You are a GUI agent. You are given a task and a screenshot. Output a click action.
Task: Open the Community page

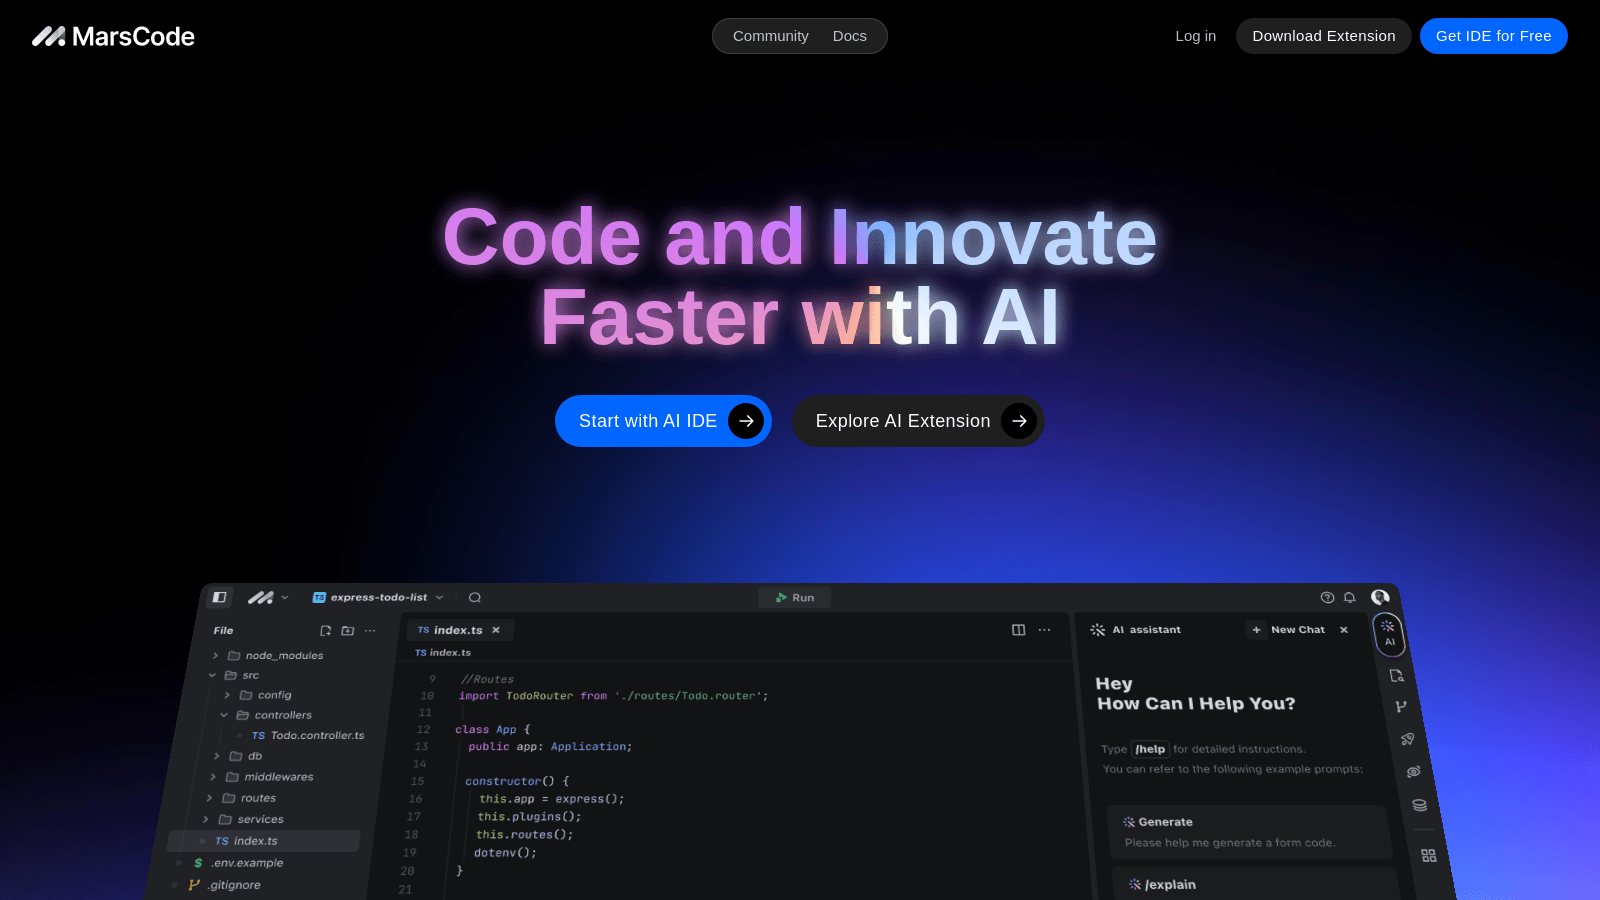[x=770, y=36]
